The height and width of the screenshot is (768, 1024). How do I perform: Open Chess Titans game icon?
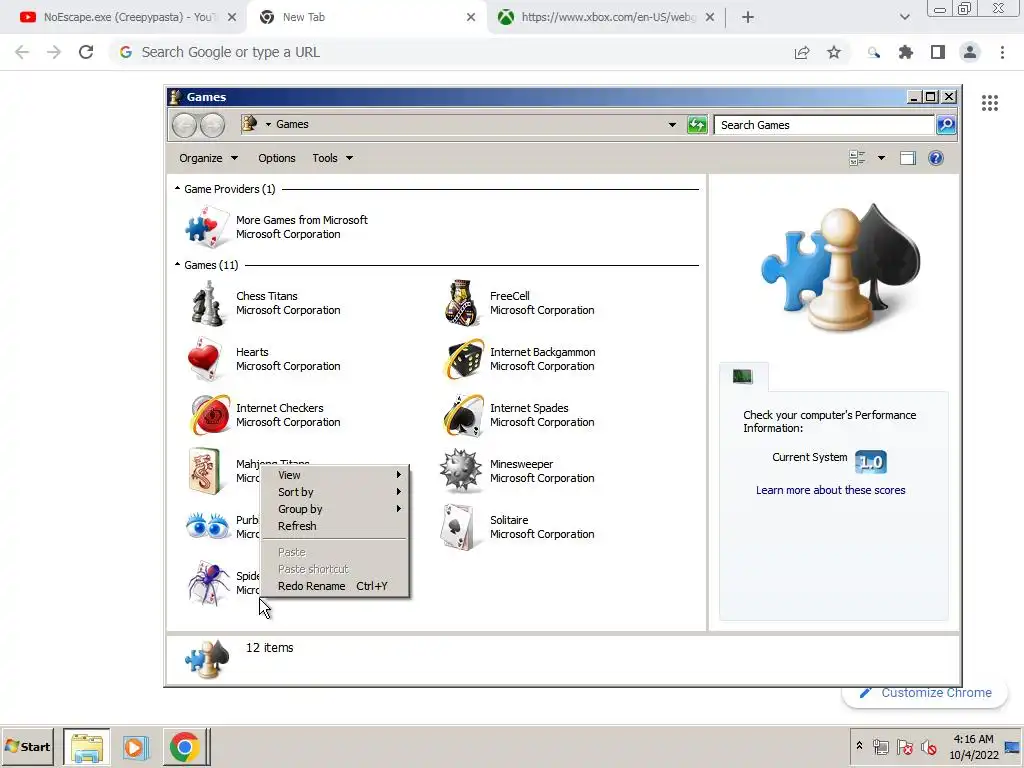208,303
